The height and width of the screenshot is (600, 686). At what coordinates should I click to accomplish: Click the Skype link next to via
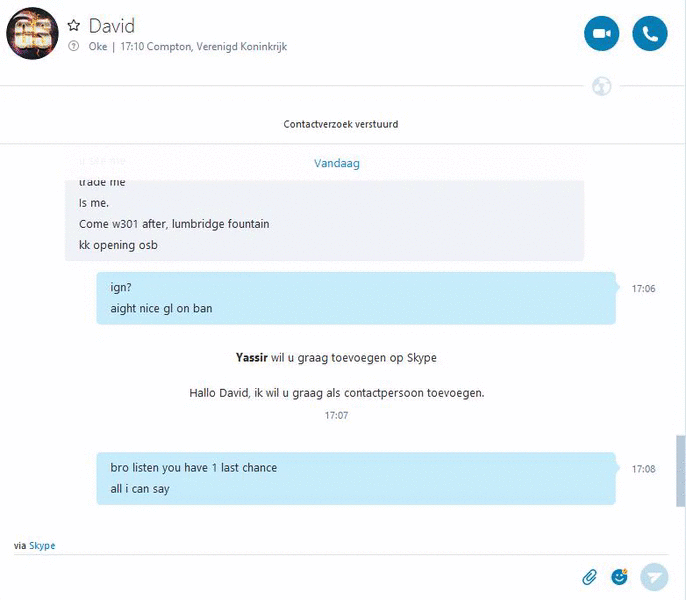pos(42,546)
